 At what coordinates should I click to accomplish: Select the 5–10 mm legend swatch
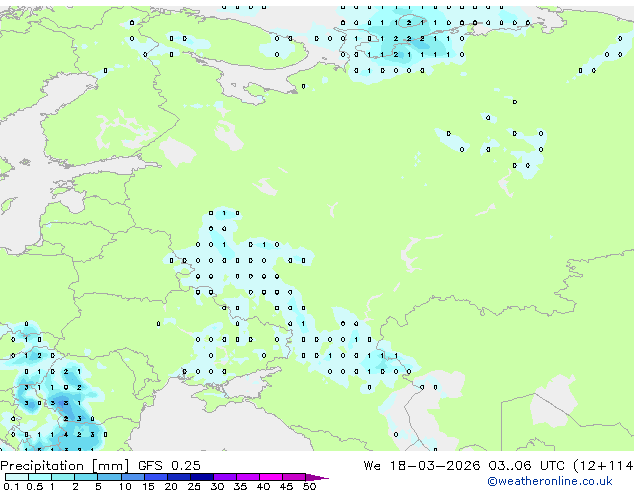[x=109, y=477]
